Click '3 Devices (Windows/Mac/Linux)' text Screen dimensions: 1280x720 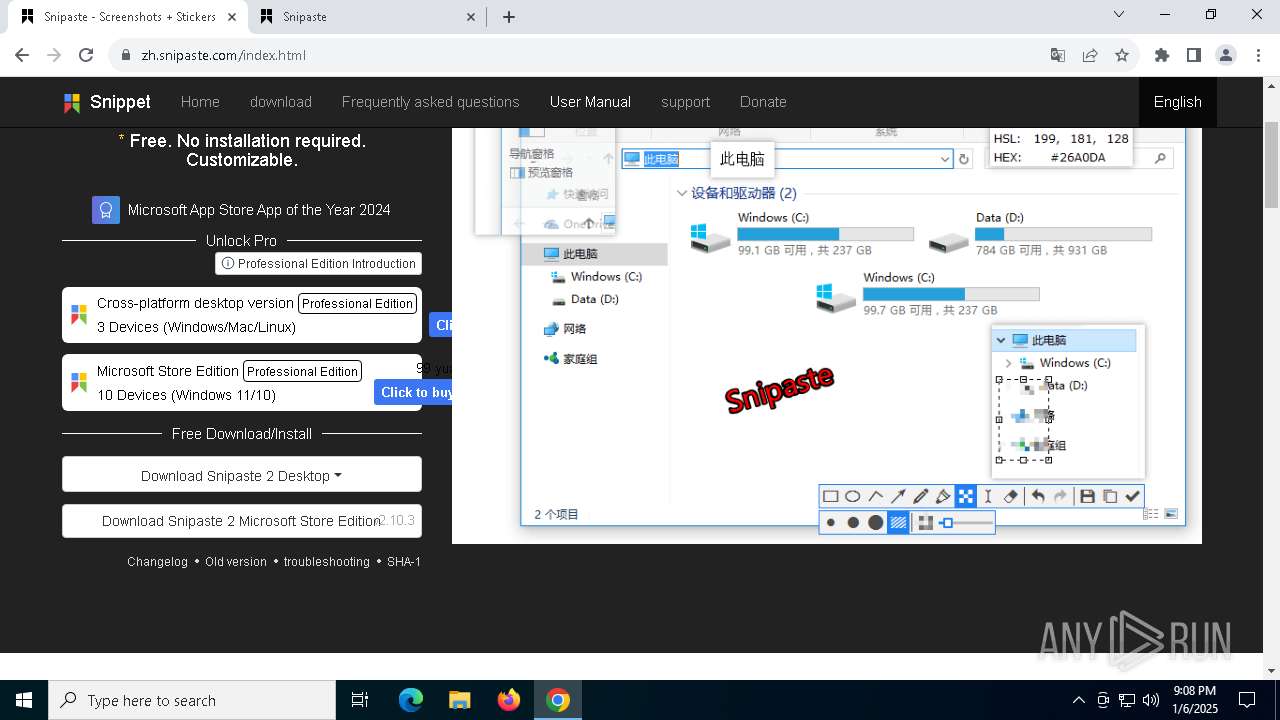(196, 327)
